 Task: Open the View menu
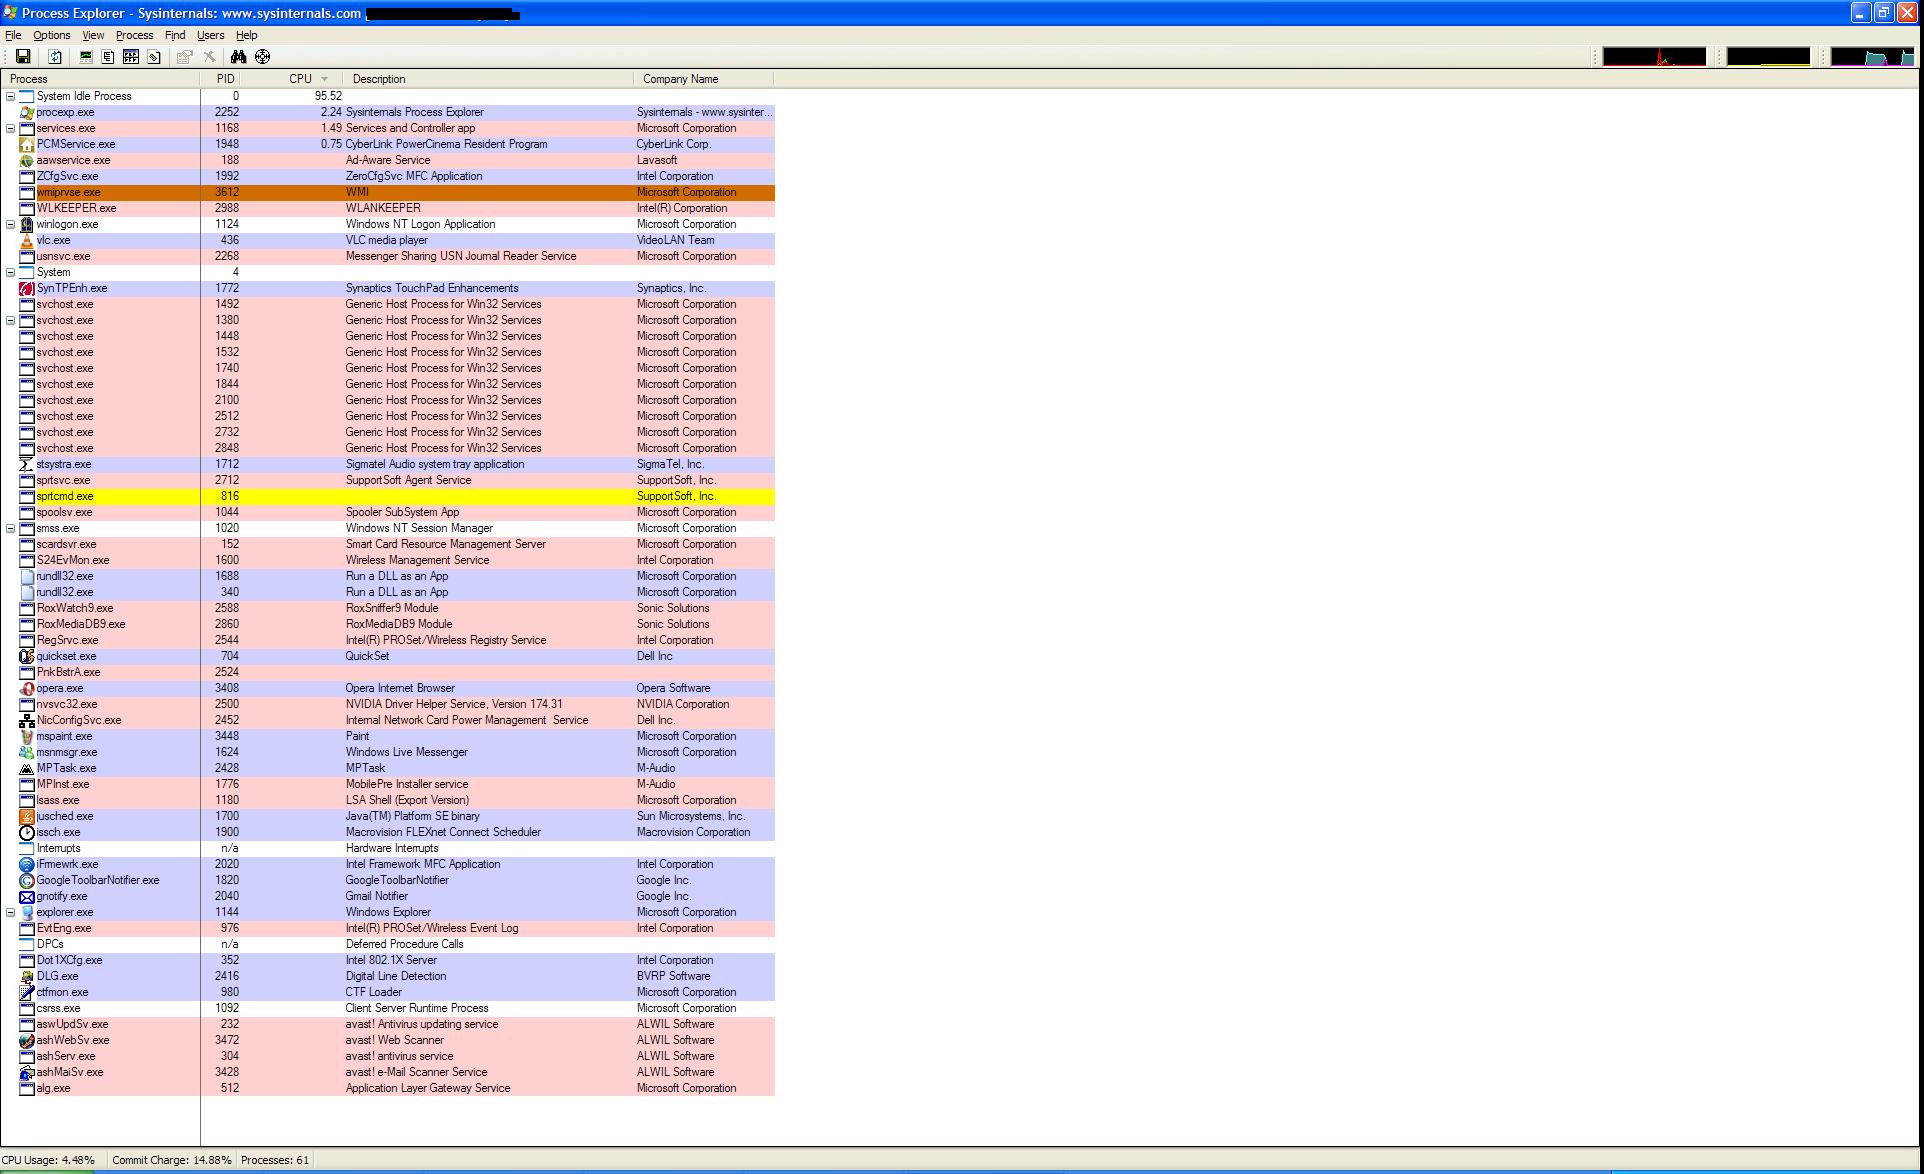93,35
